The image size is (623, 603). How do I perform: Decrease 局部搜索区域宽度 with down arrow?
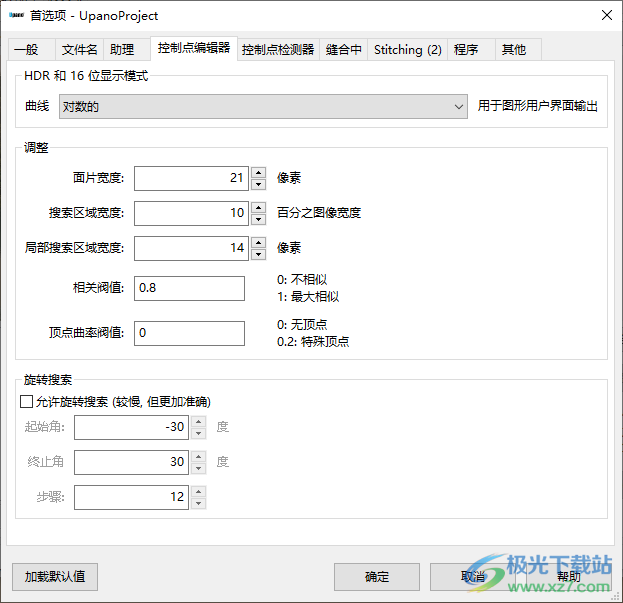(259, 254)
